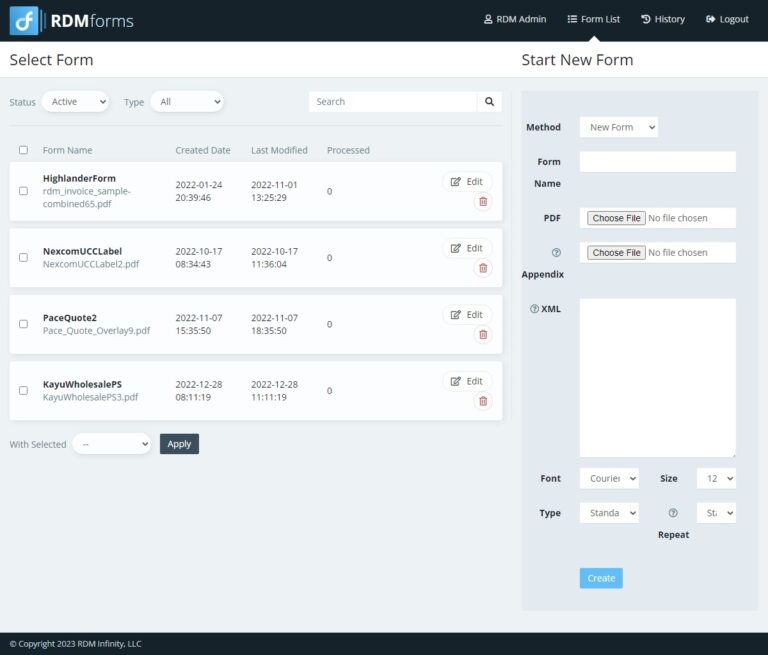Click the Last Modified column header

tap(279, 150)
